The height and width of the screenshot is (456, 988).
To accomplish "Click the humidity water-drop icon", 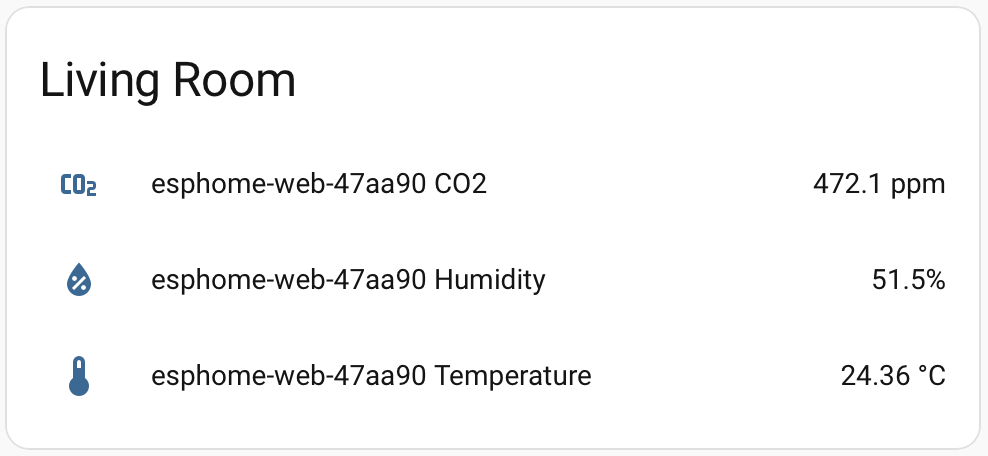I will coord(79,281).
